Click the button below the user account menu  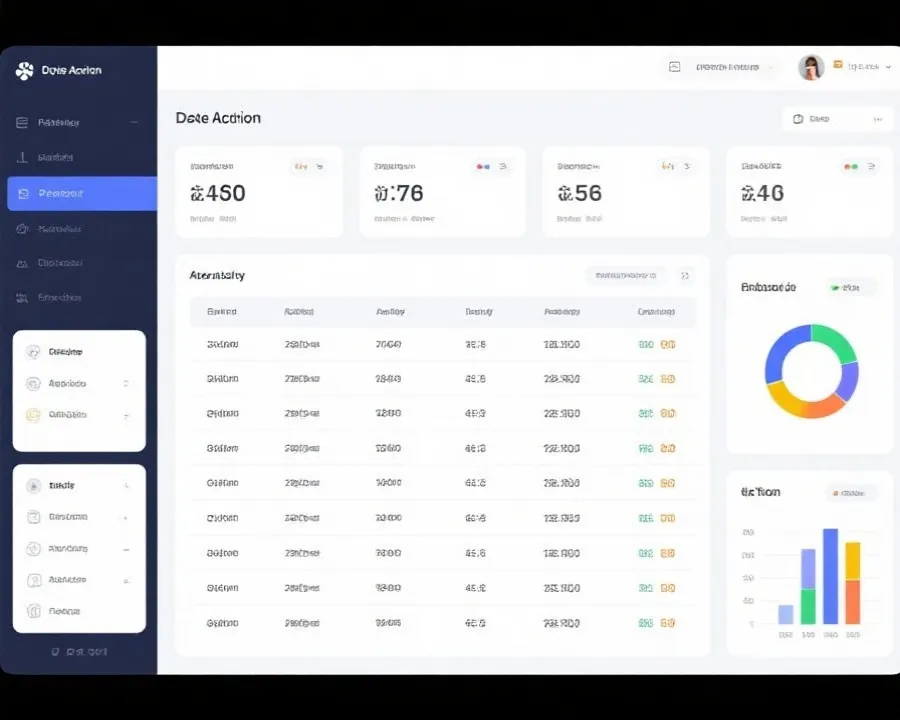[837, 119]
